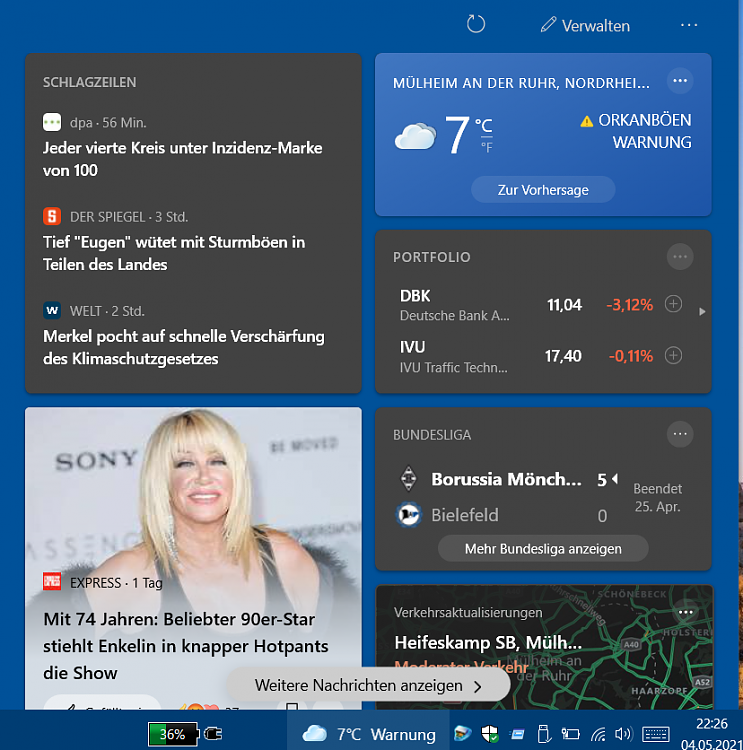The width and height of the screenshot is (743, 750).
Task: Add the DBK stock via its plus icon
Action: (x=673, y=304)
